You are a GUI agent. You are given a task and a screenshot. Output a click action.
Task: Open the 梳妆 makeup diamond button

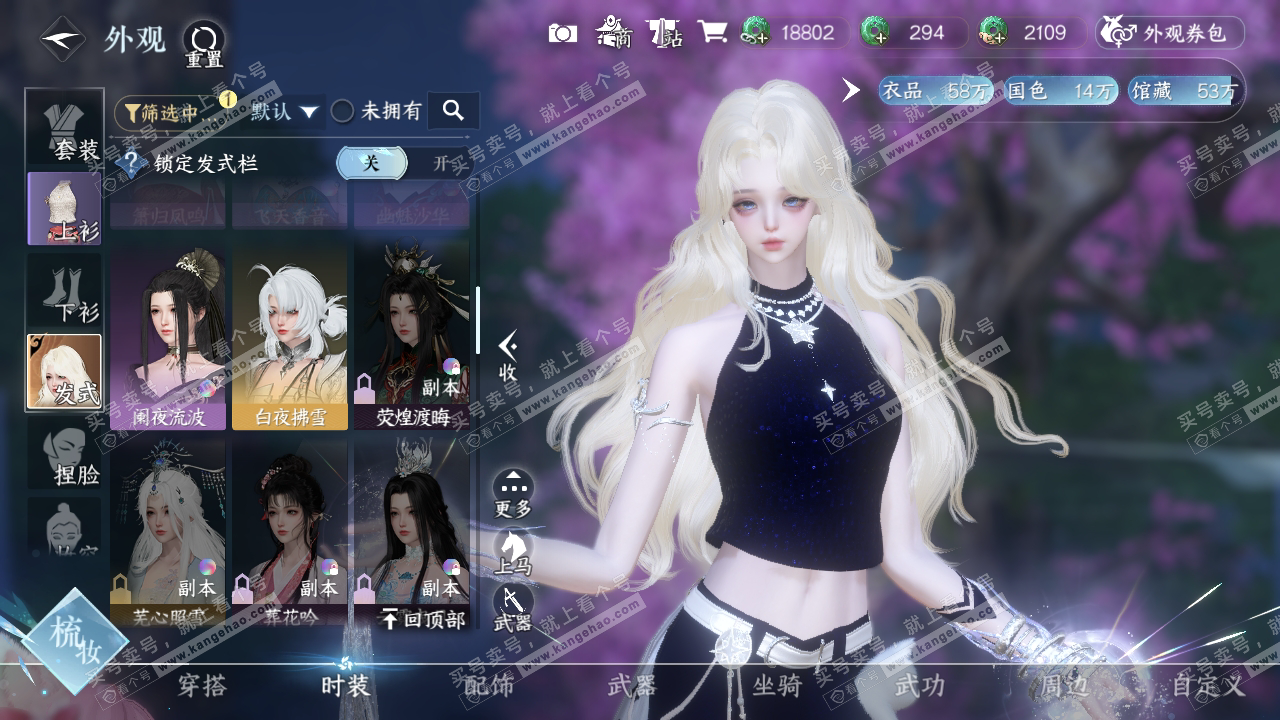75,640
